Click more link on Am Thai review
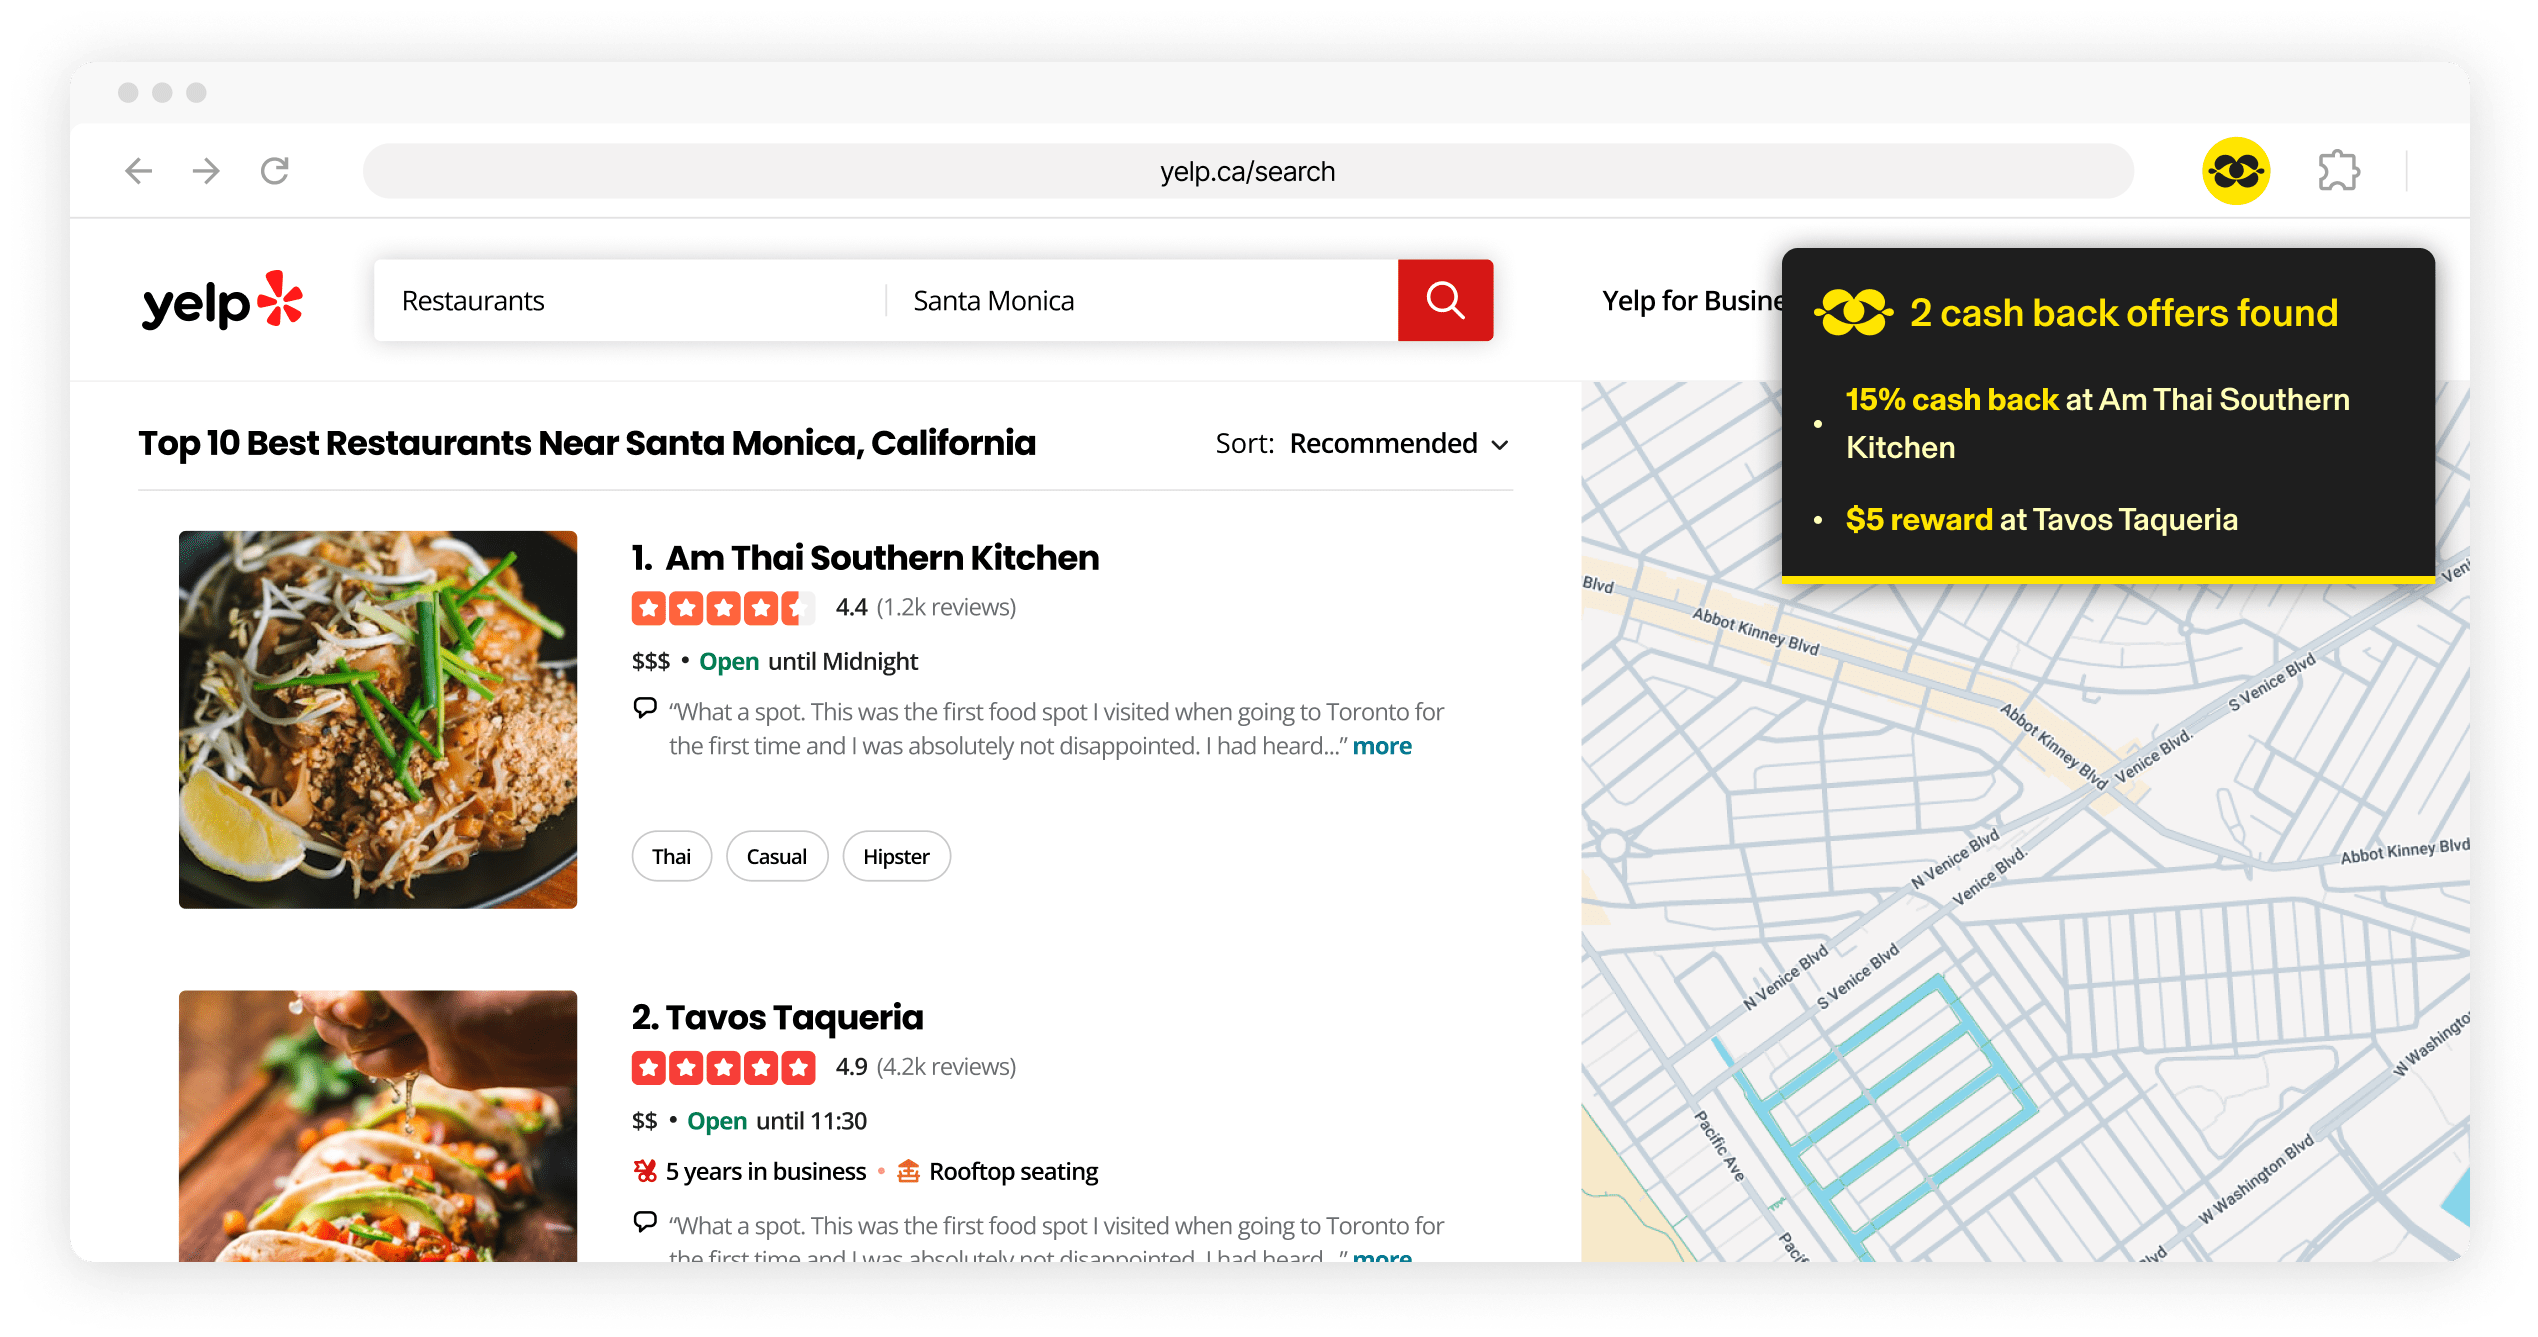The height and width of the screenshot is (1337, 2538). click(x=1382, y=746)
